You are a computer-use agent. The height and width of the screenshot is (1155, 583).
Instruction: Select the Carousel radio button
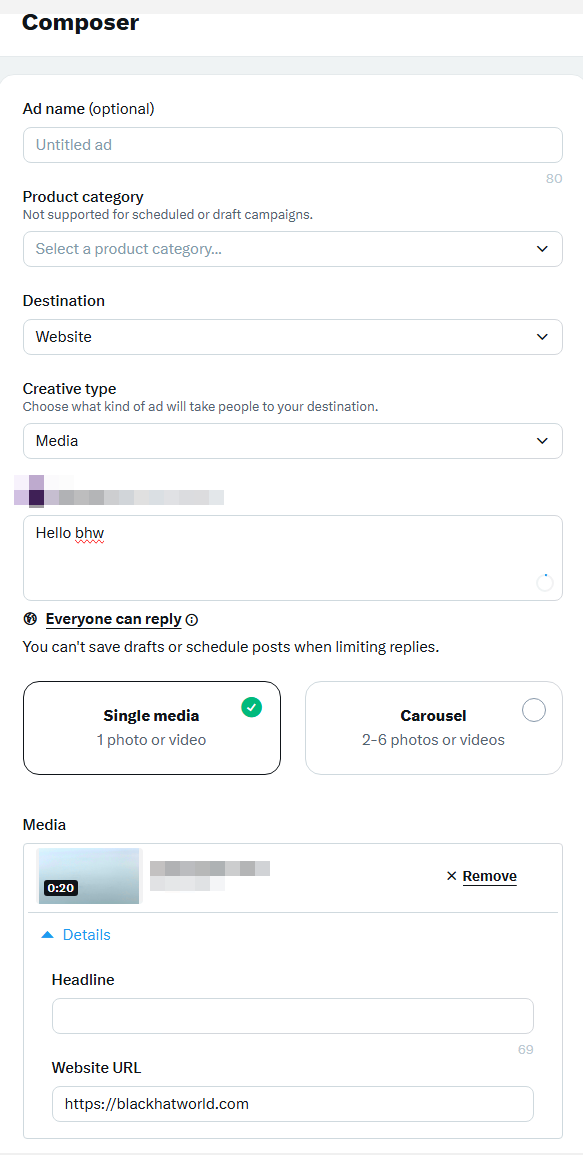point(534,710)
